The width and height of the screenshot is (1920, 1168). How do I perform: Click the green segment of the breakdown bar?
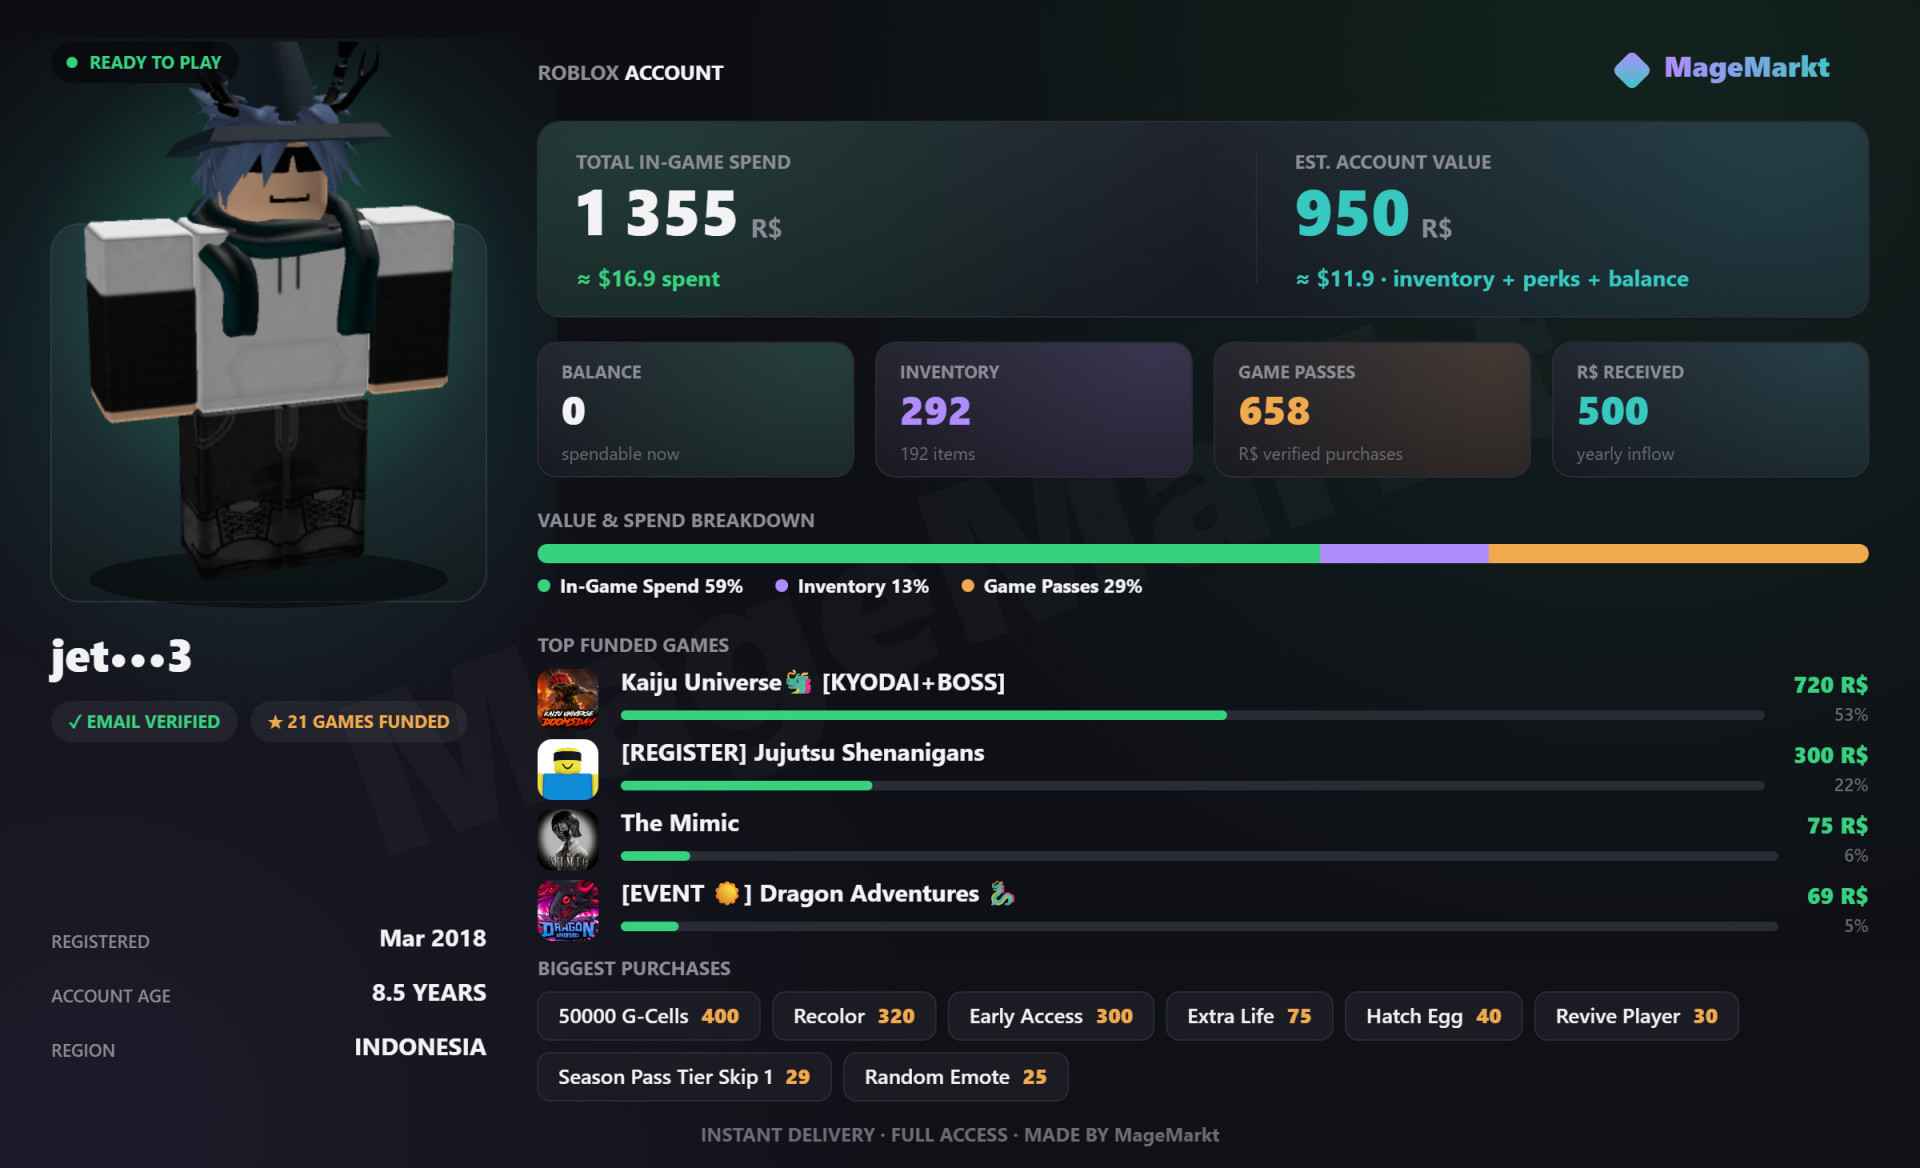click(929, 554)
